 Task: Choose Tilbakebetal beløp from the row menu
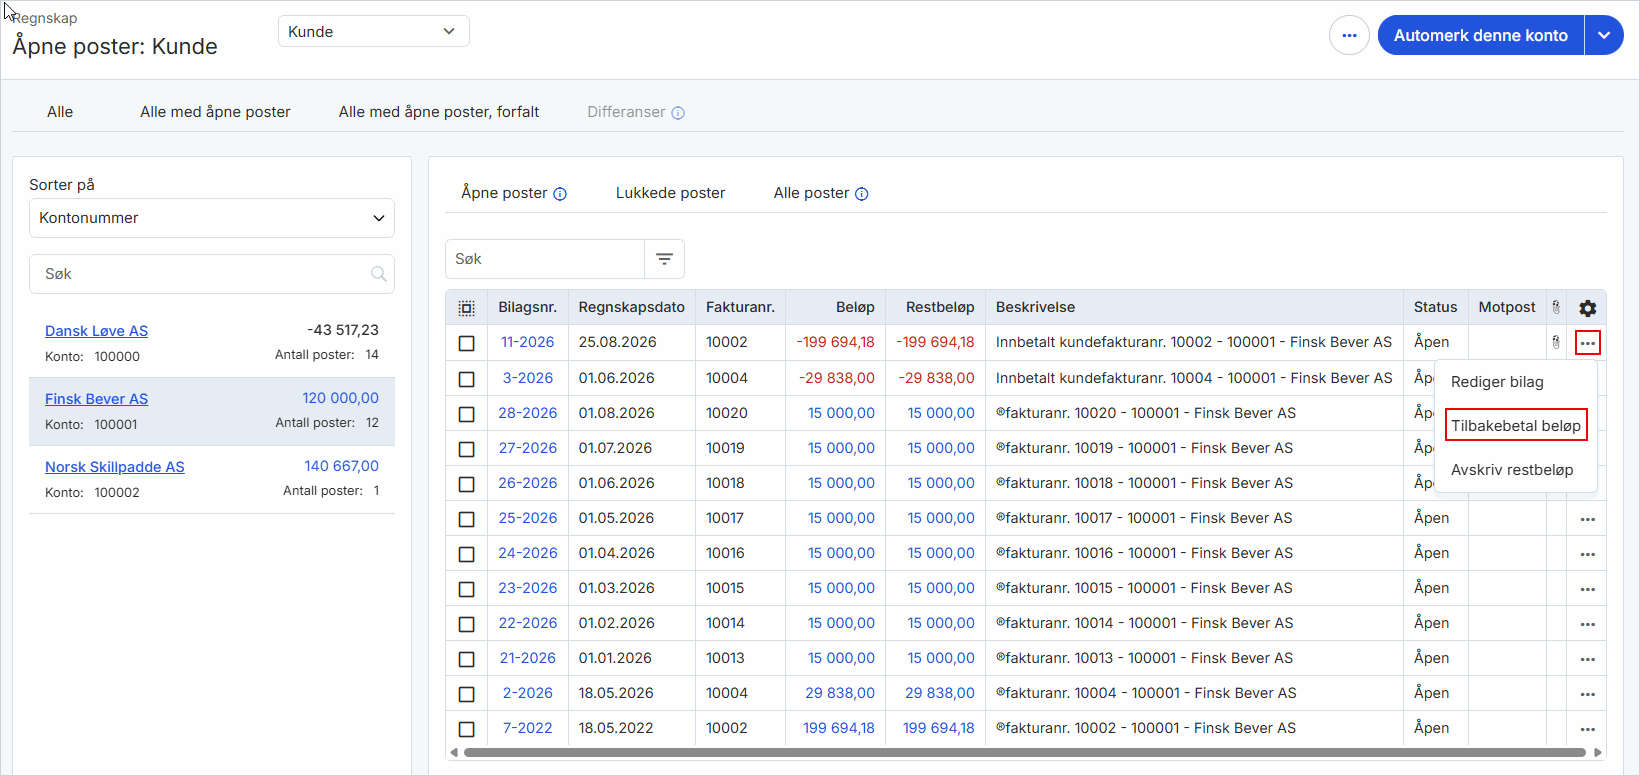pos(1516,426)
